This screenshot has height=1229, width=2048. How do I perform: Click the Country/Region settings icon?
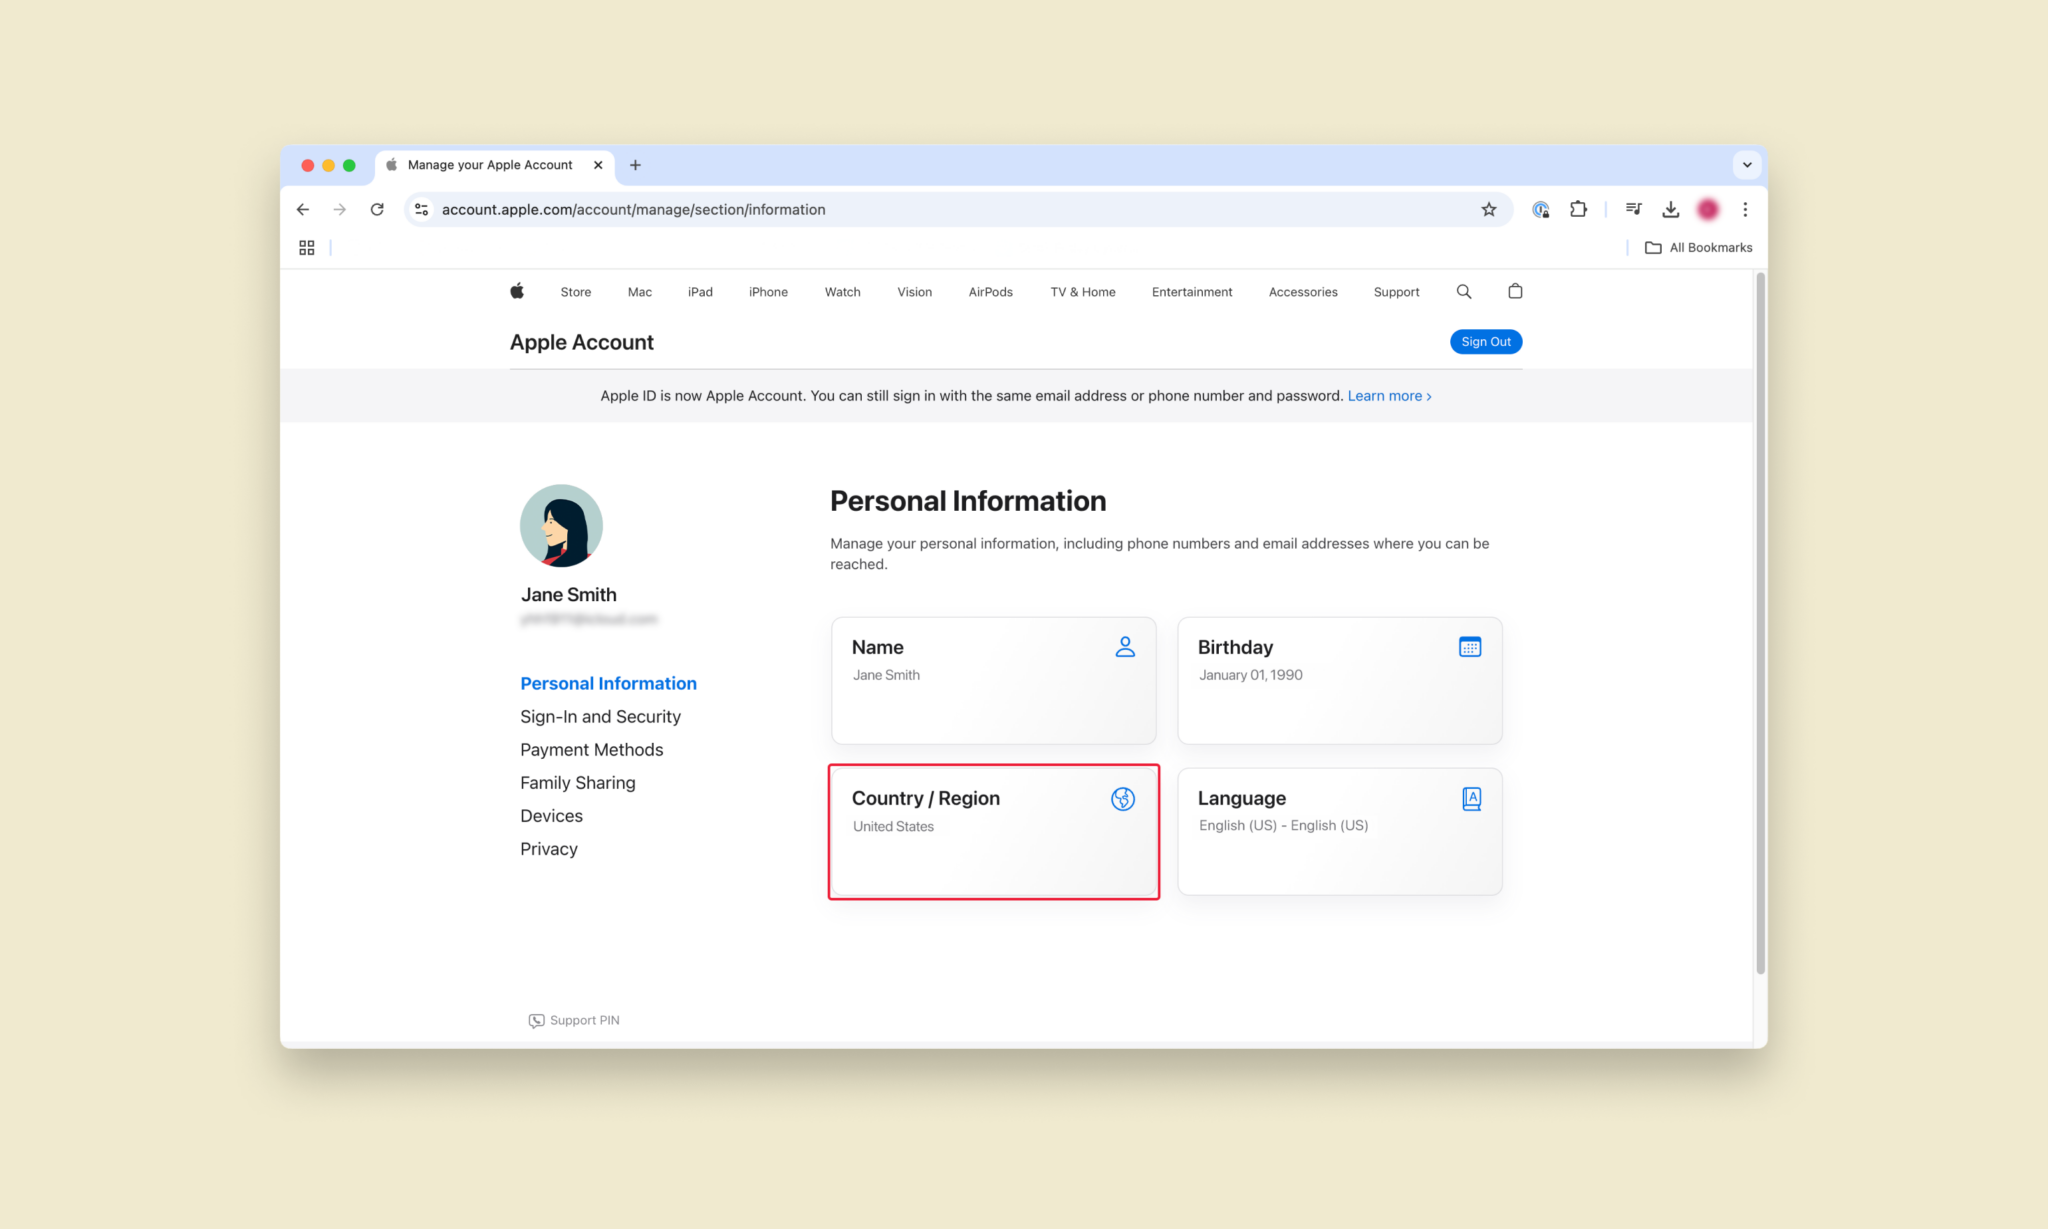tap(1123, 799)
